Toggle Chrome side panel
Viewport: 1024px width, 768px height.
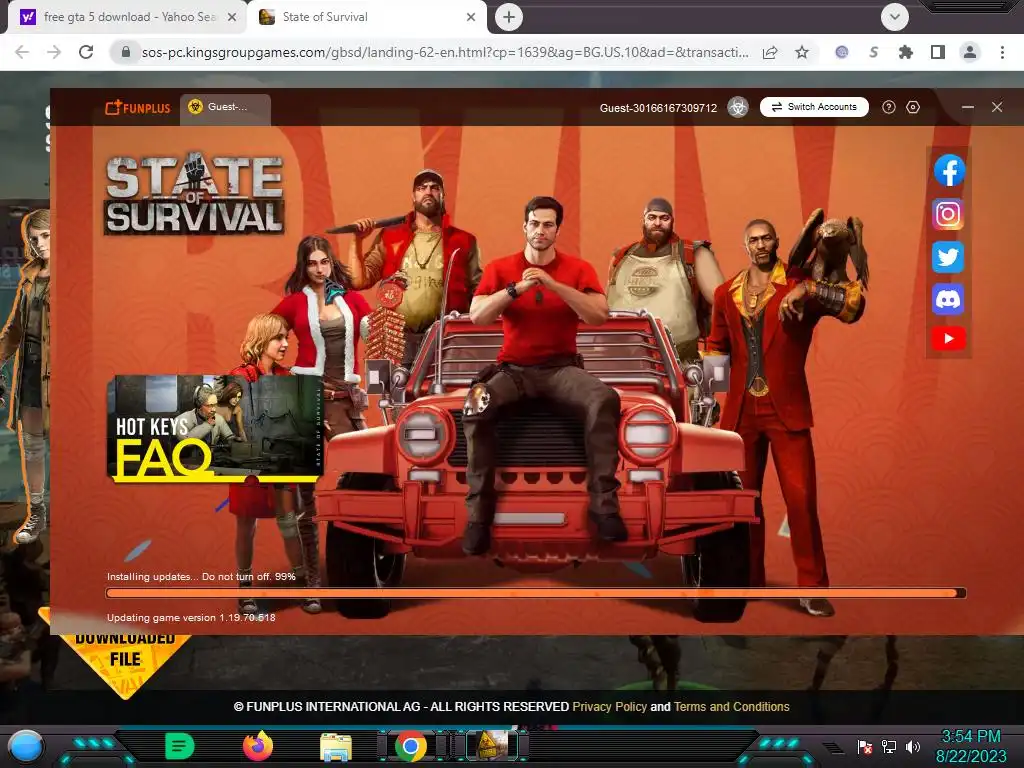938,52
